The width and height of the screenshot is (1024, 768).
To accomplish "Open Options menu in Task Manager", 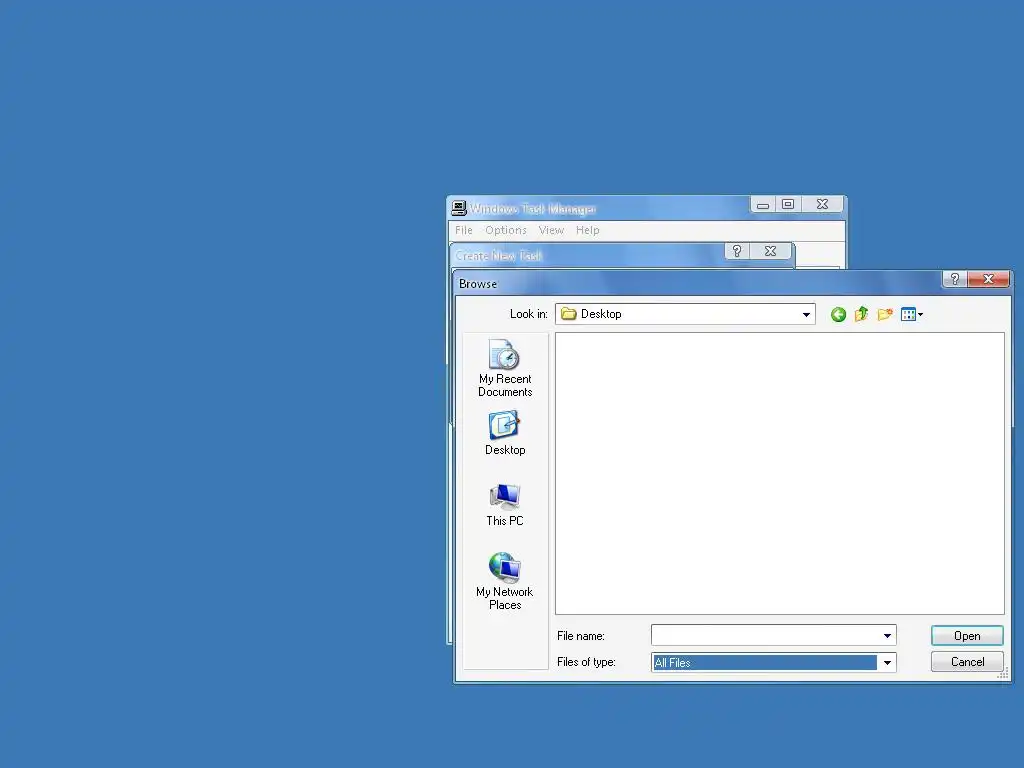I will (505, 231).
